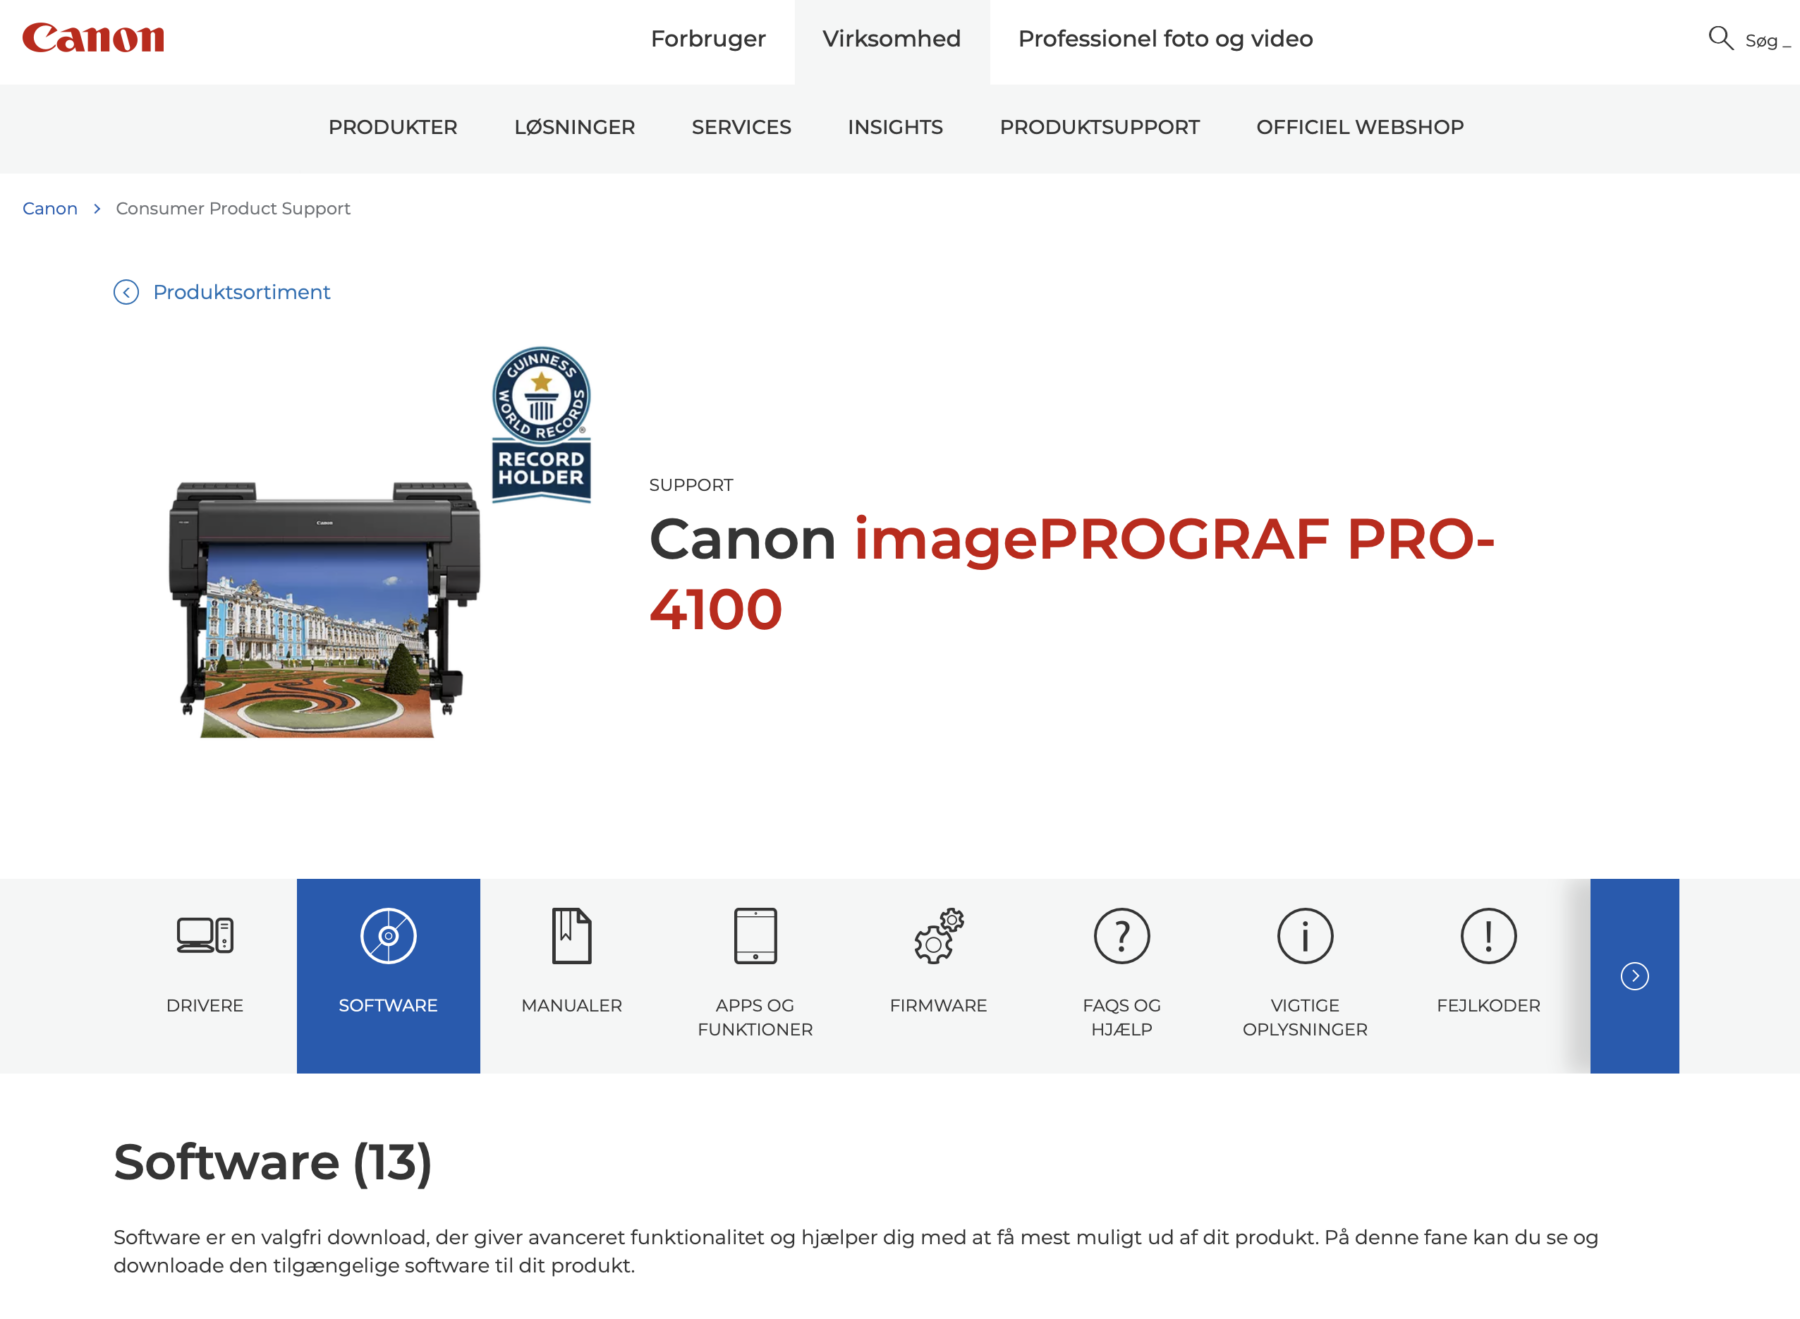Click the imagePROGRAF printer product image
1800x1319 pixels.
324,610
